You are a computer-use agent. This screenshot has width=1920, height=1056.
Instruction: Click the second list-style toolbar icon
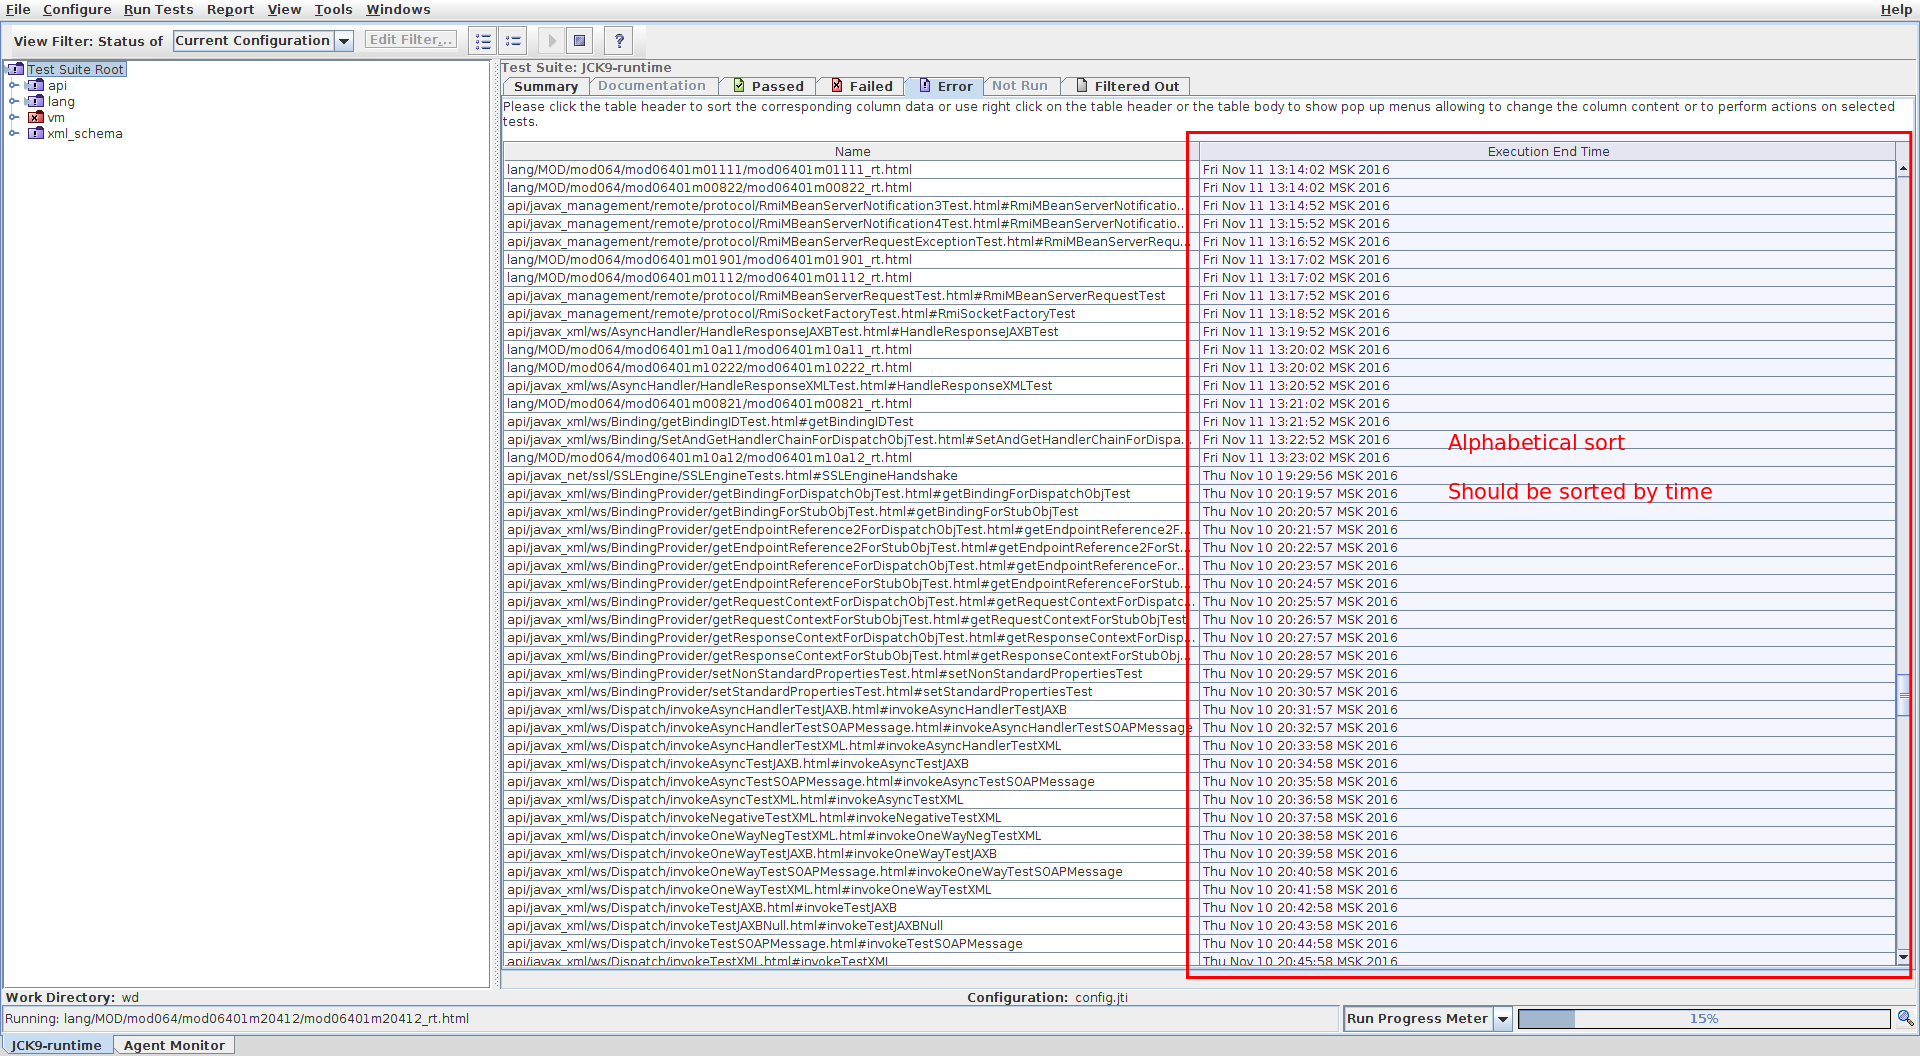coord(513,41)
